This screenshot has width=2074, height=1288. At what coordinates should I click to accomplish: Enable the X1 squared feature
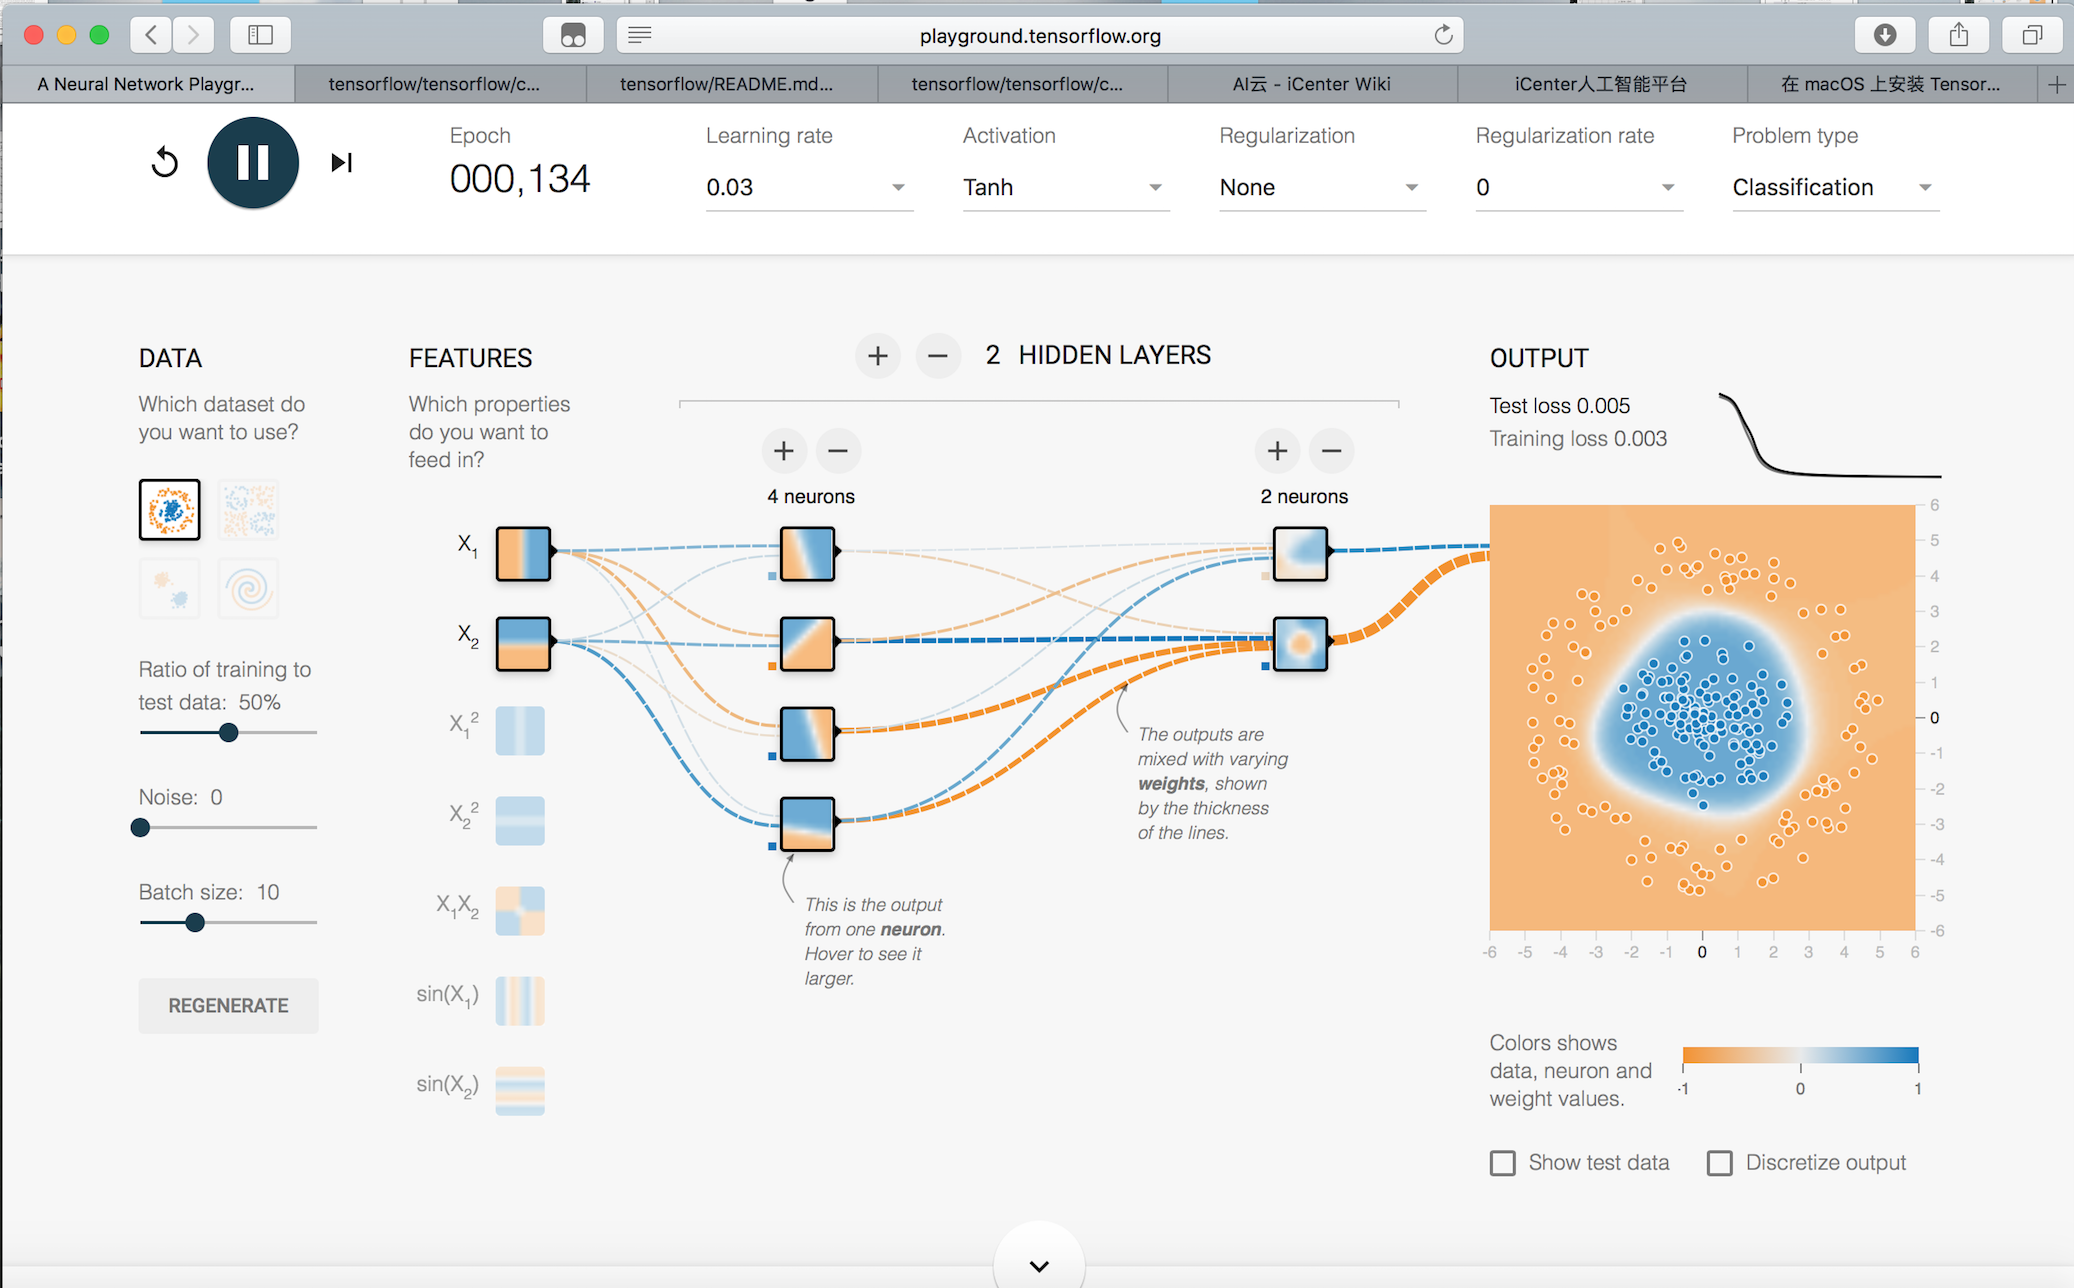pyautogui.click(x=520, y=731)
